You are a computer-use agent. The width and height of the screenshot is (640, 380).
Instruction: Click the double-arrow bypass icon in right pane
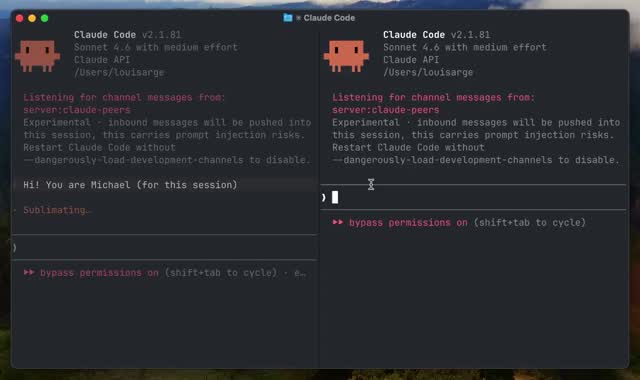[338, 222]
